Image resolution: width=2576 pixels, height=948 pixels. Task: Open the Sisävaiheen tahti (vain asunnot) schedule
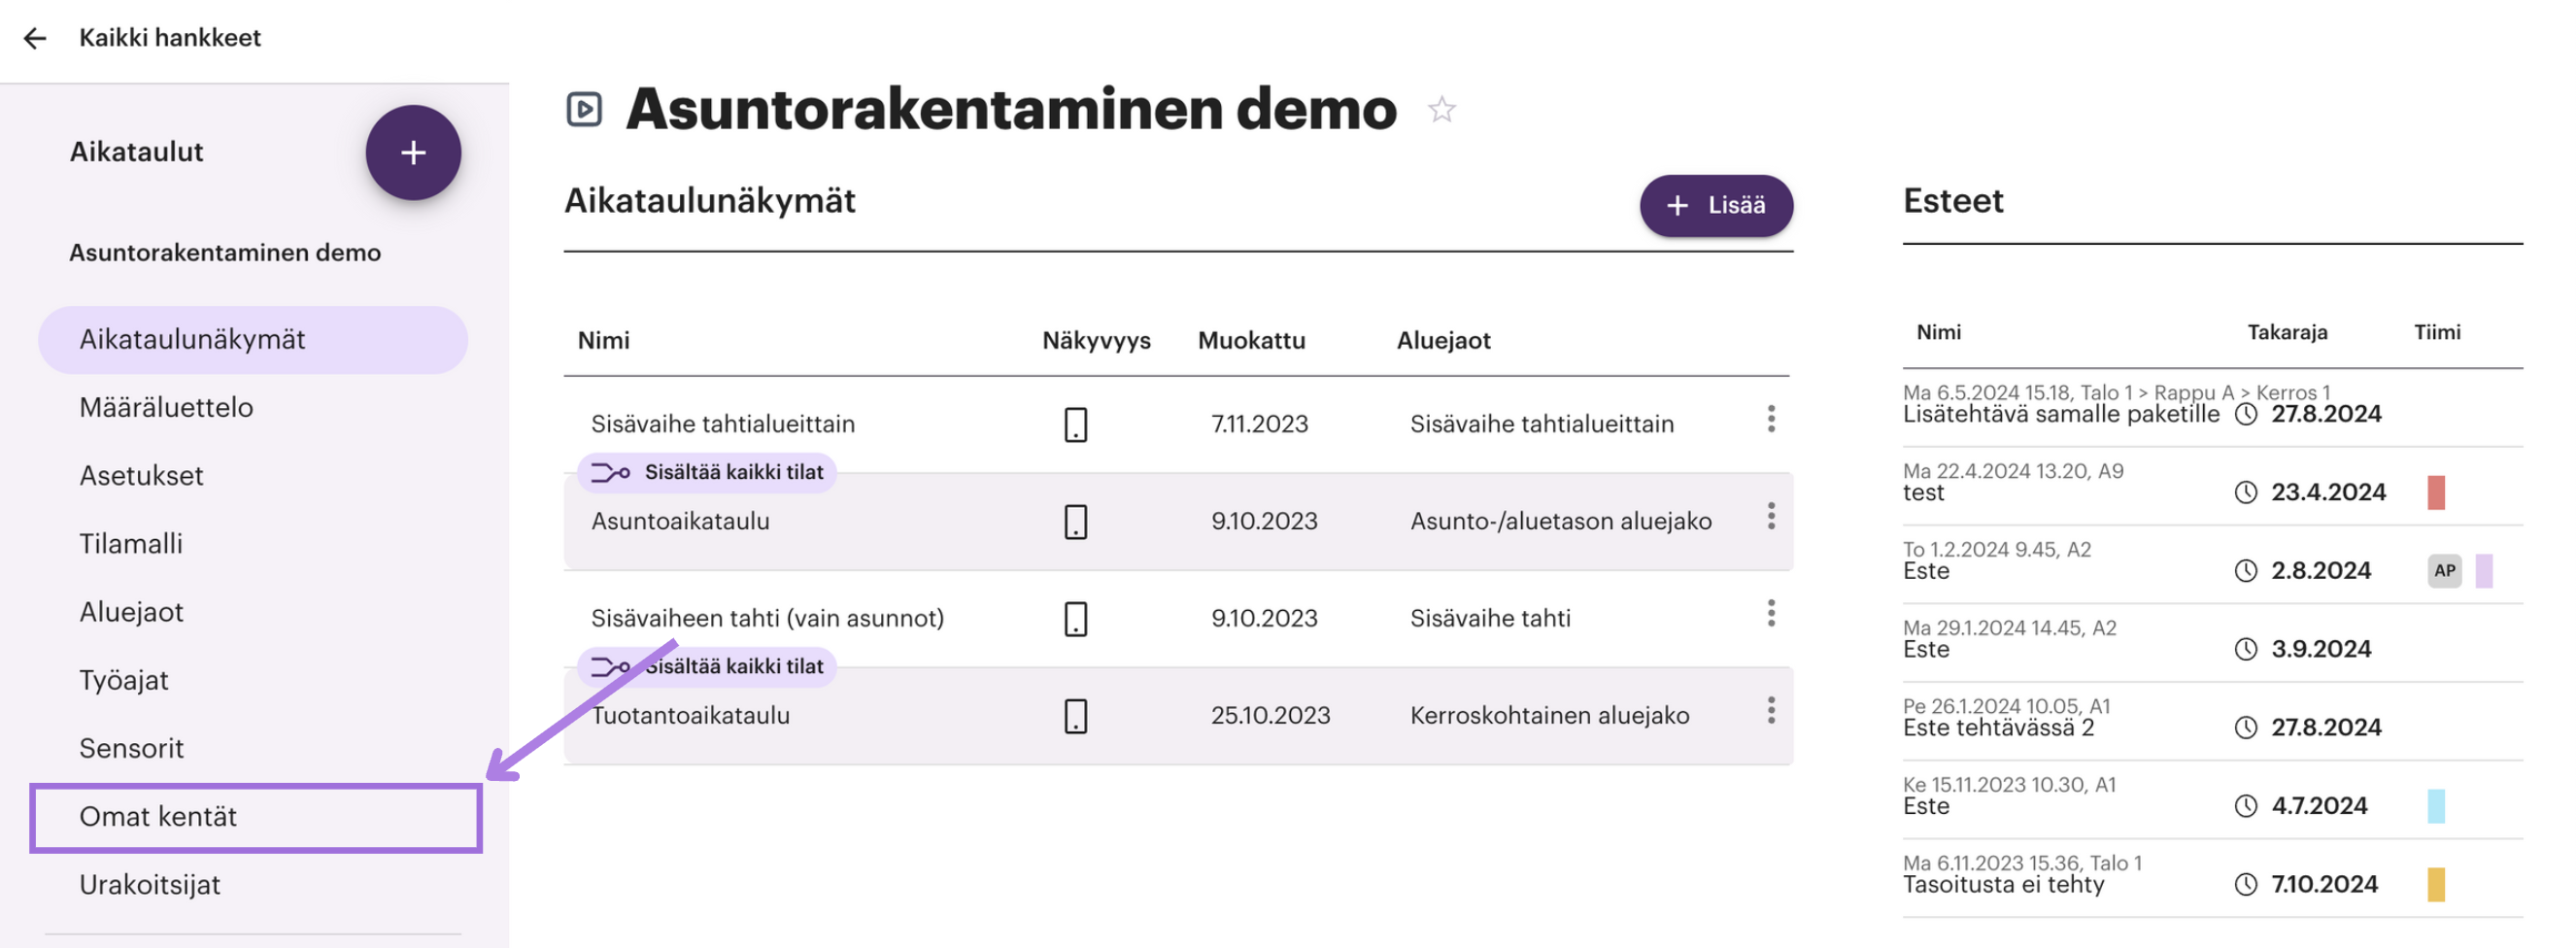click(x=767, y=618)
